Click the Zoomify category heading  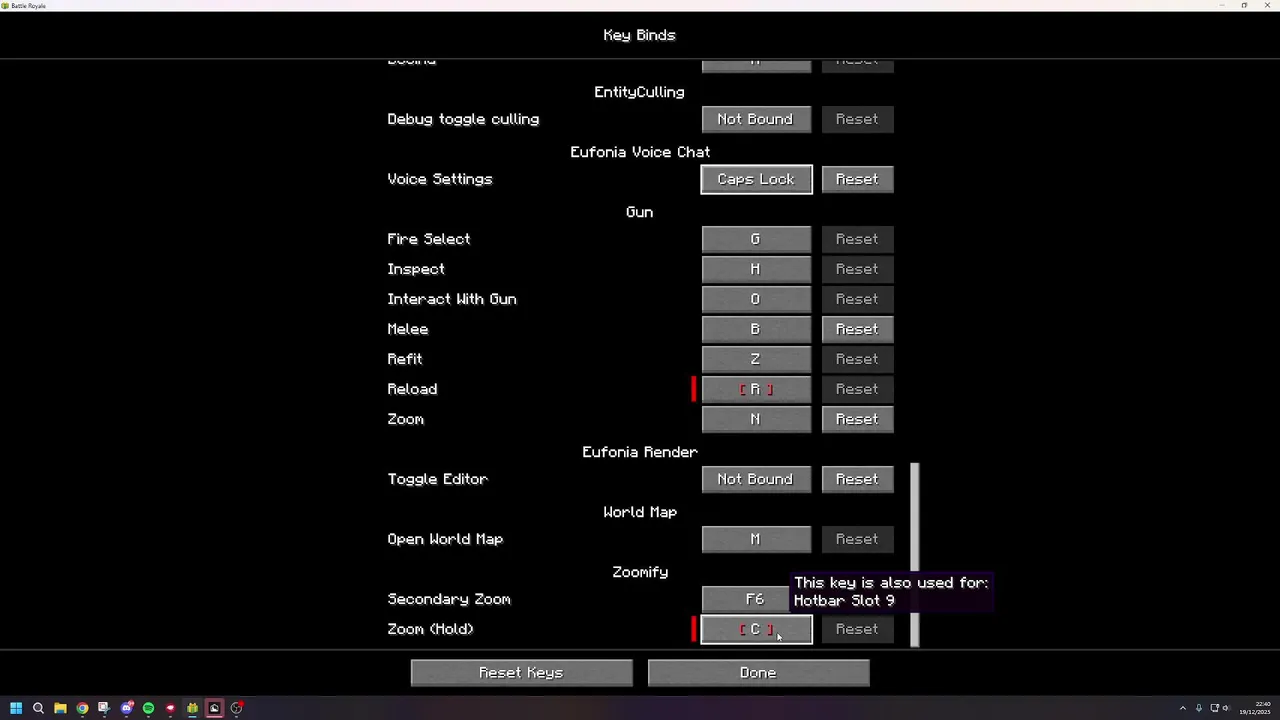pyautogui.click(x=640, y=572)
